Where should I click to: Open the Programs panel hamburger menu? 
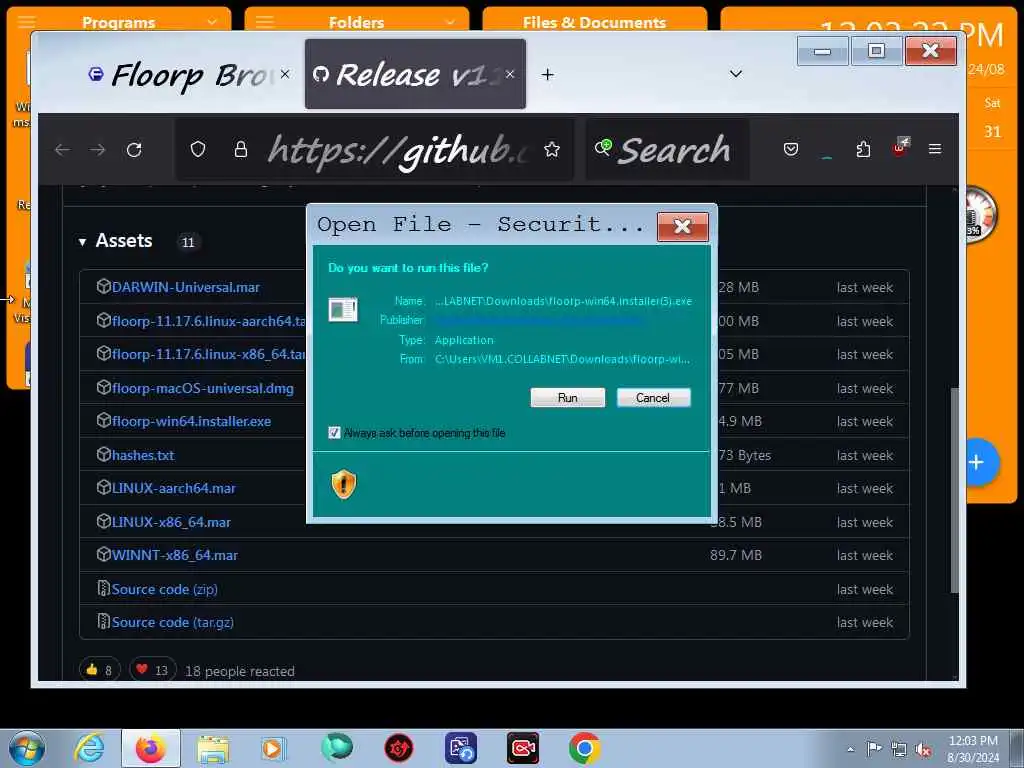pos(26,22)
